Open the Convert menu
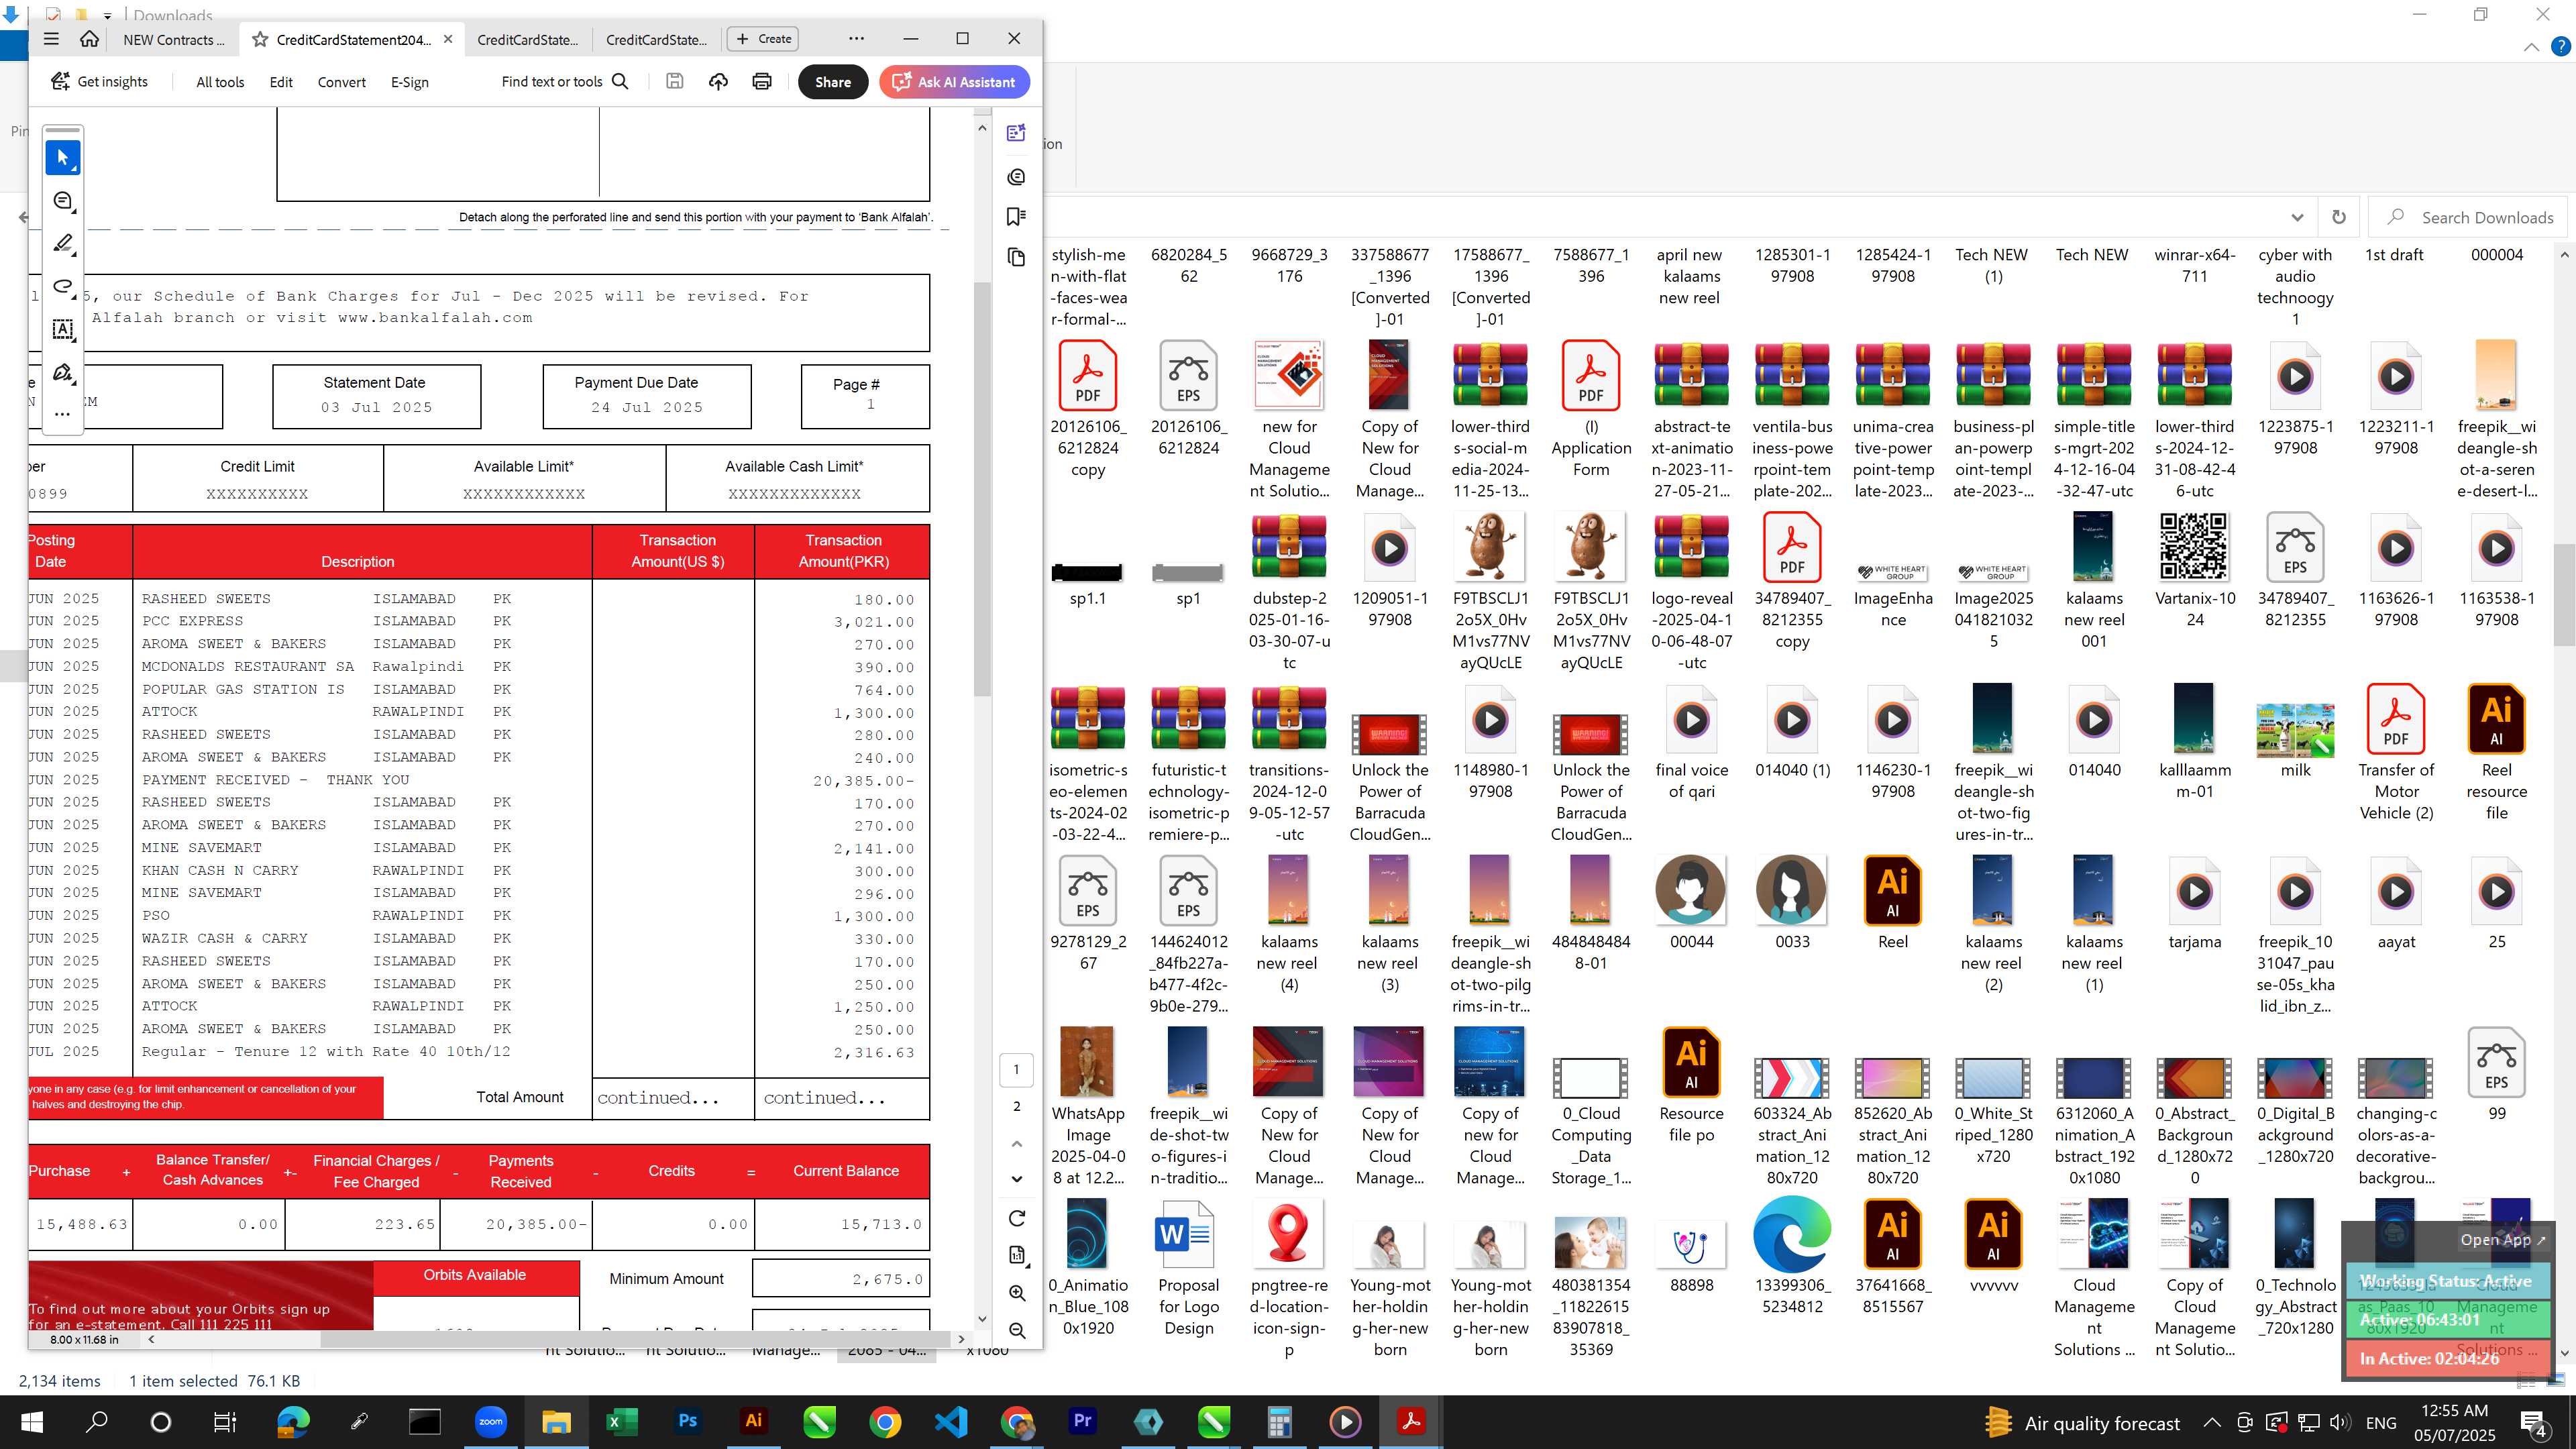Screen dimensions: 2576x1449 coord(342,82)
